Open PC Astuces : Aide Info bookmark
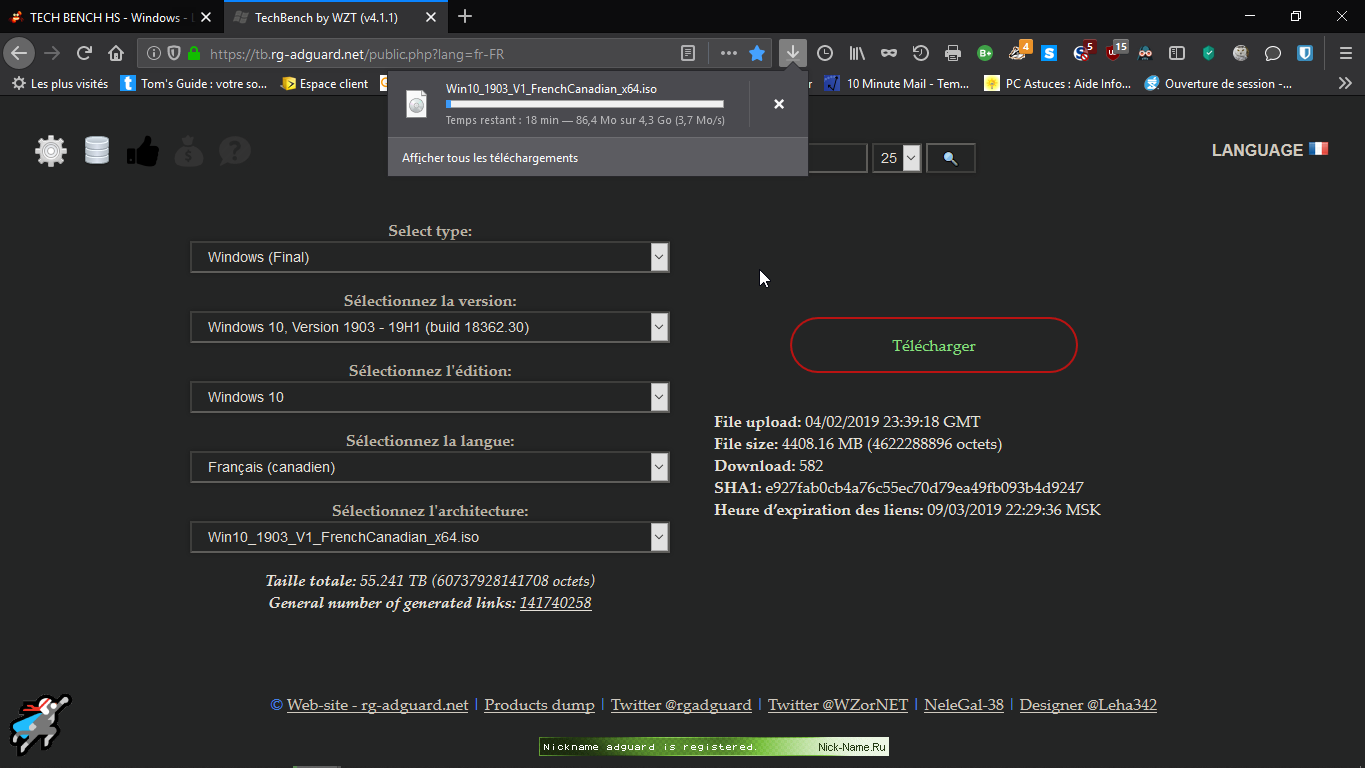Screen dimensions: 1365x768 [x=1058, y=84]
